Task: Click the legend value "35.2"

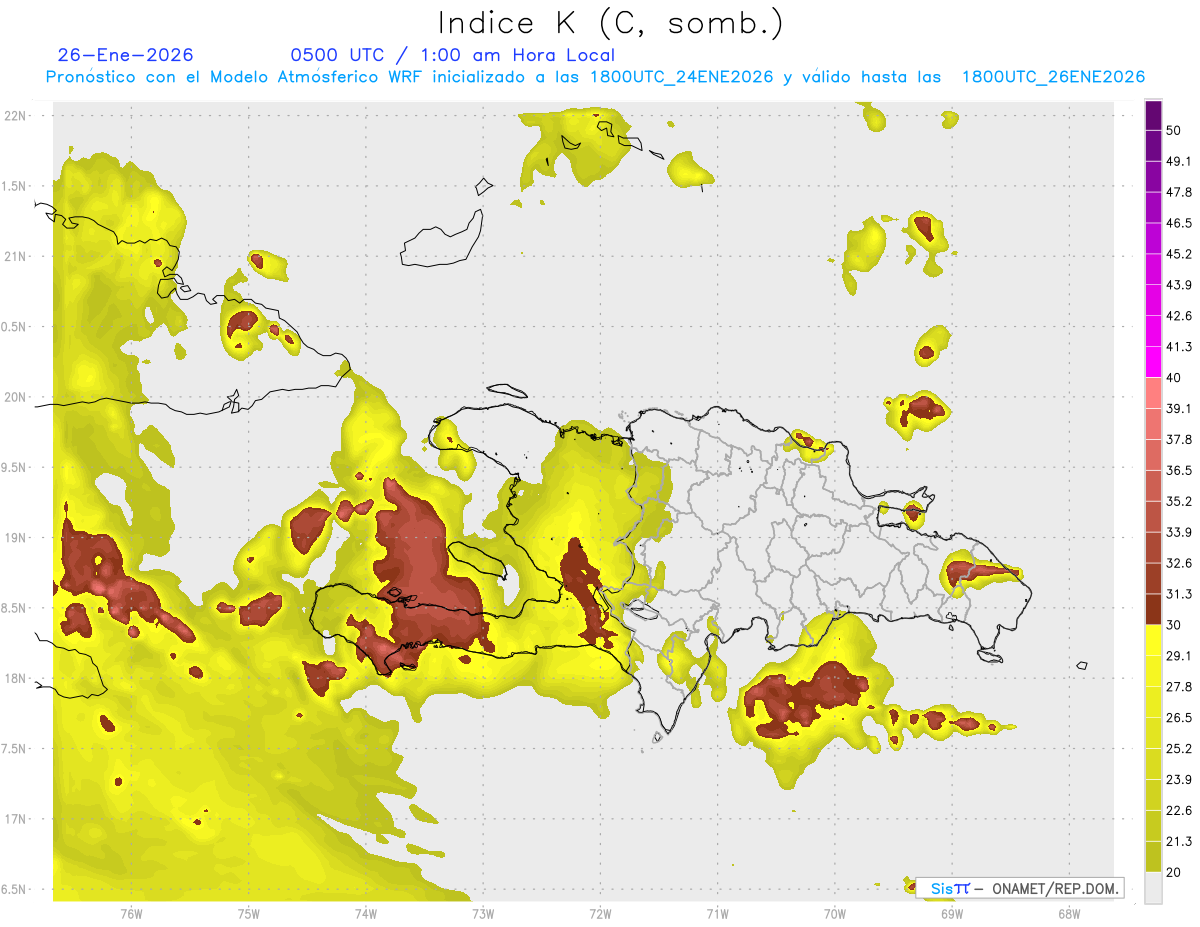Action: pos(1179,501)
